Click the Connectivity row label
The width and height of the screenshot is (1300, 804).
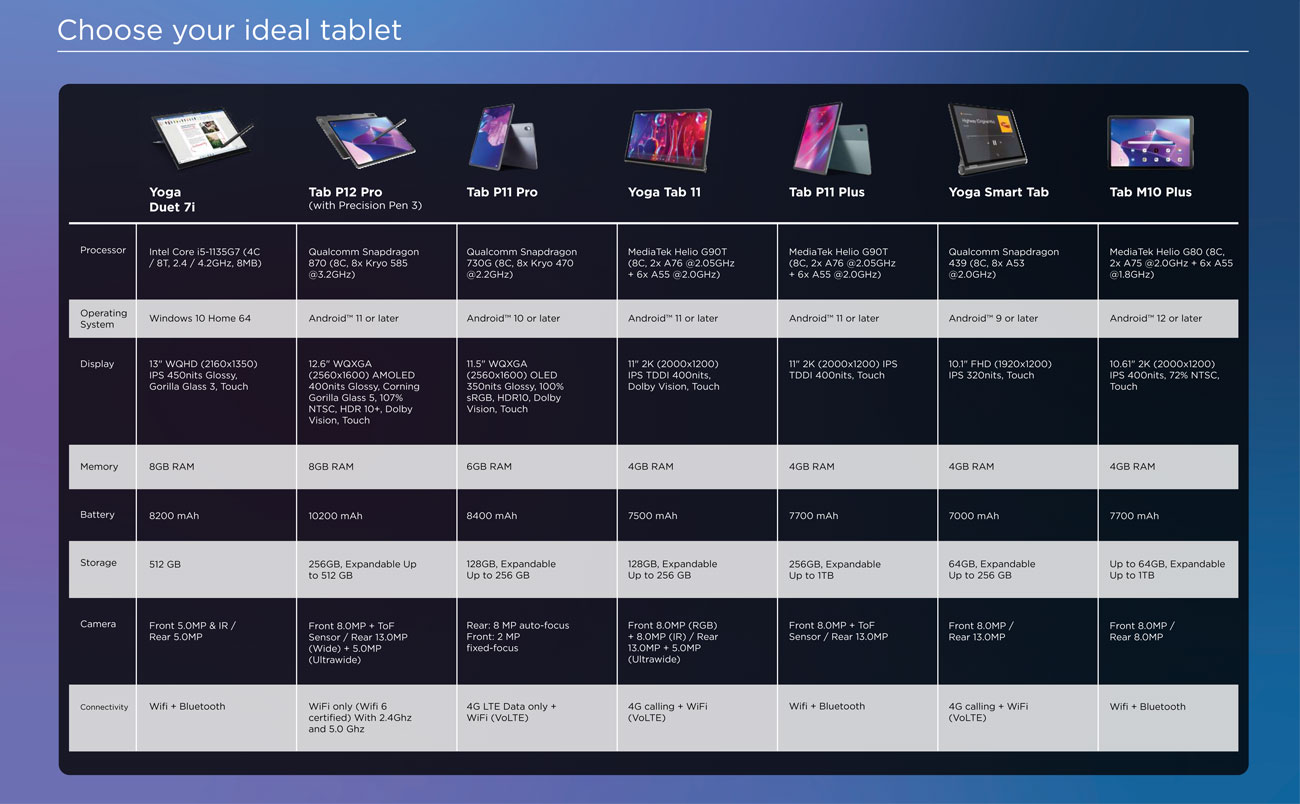104,707
